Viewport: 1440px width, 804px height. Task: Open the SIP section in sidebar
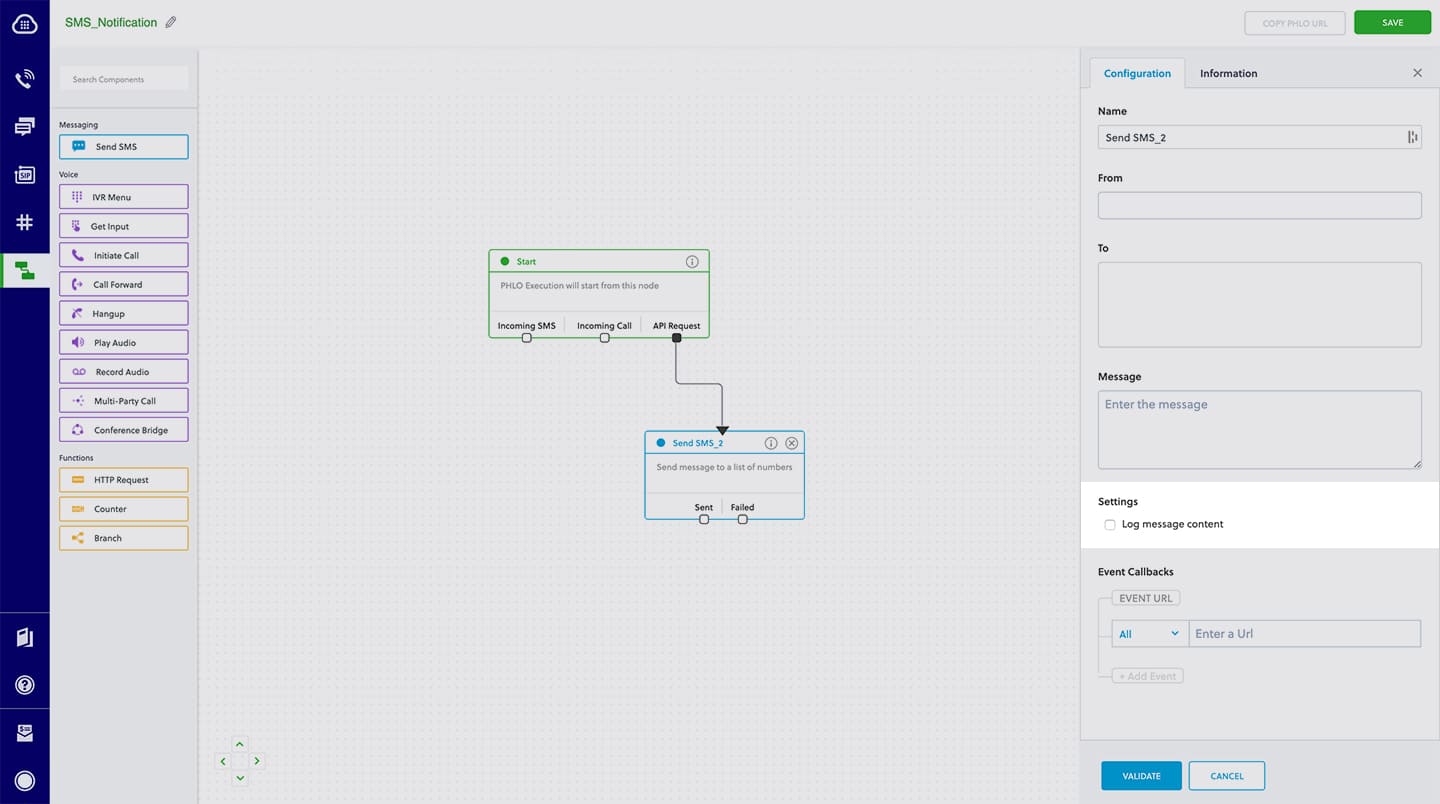point(25,175)
